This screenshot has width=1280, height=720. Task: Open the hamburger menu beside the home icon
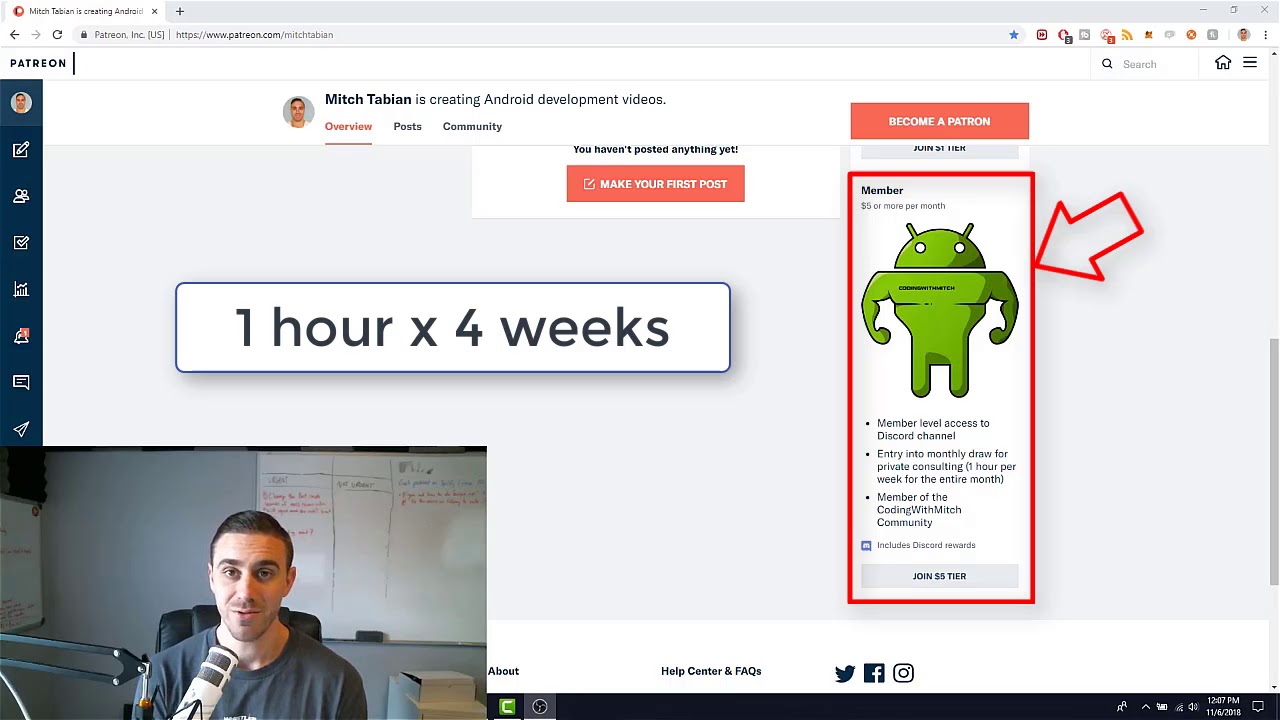[1250, 63]
